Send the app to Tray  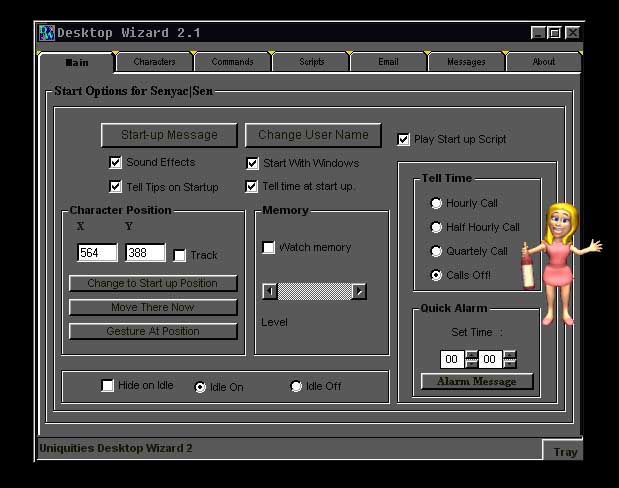click(x=565, y=451)
